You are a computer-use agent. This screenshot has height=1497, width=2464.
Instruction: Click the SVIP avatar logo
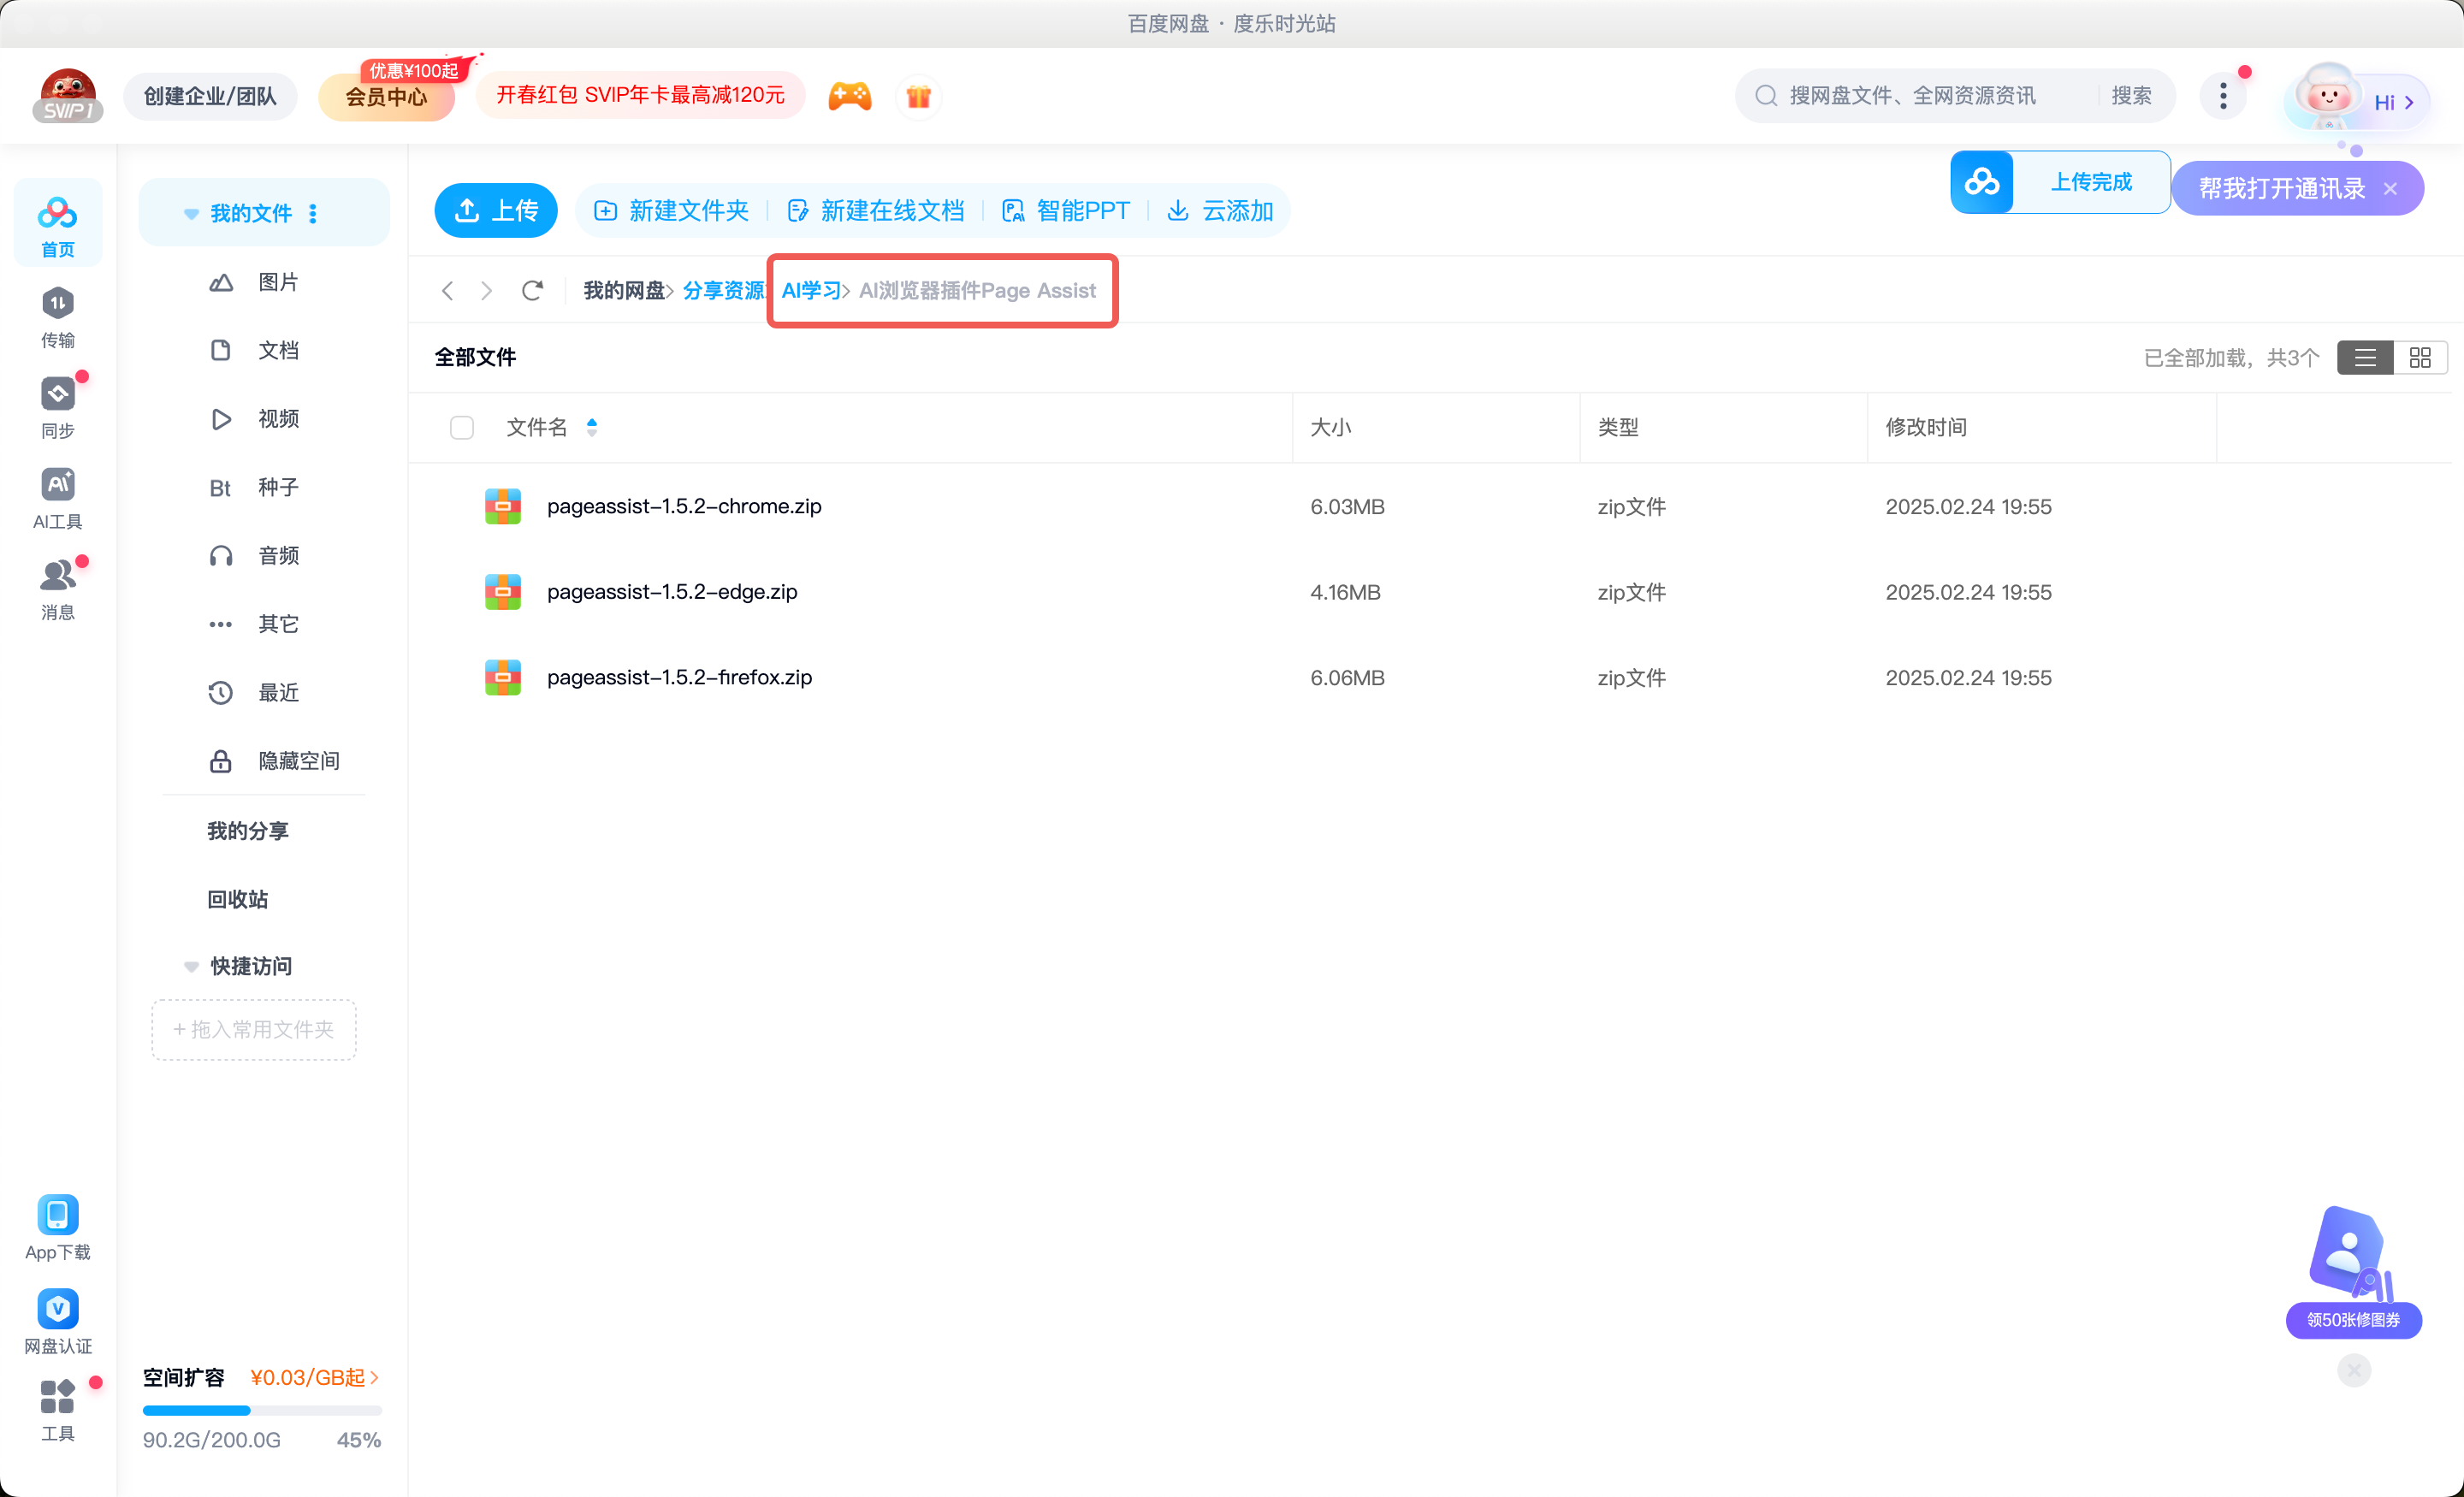[67, 95]
